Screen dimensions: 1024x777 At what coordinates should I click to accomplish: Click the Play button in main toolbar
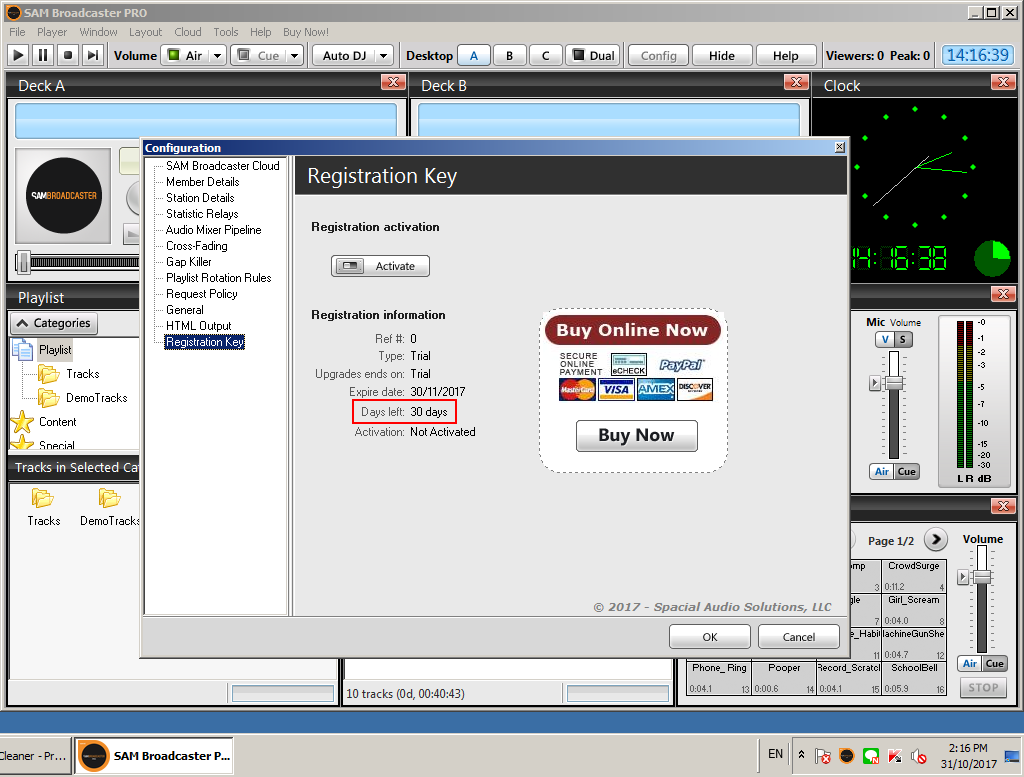pos(18,56)
